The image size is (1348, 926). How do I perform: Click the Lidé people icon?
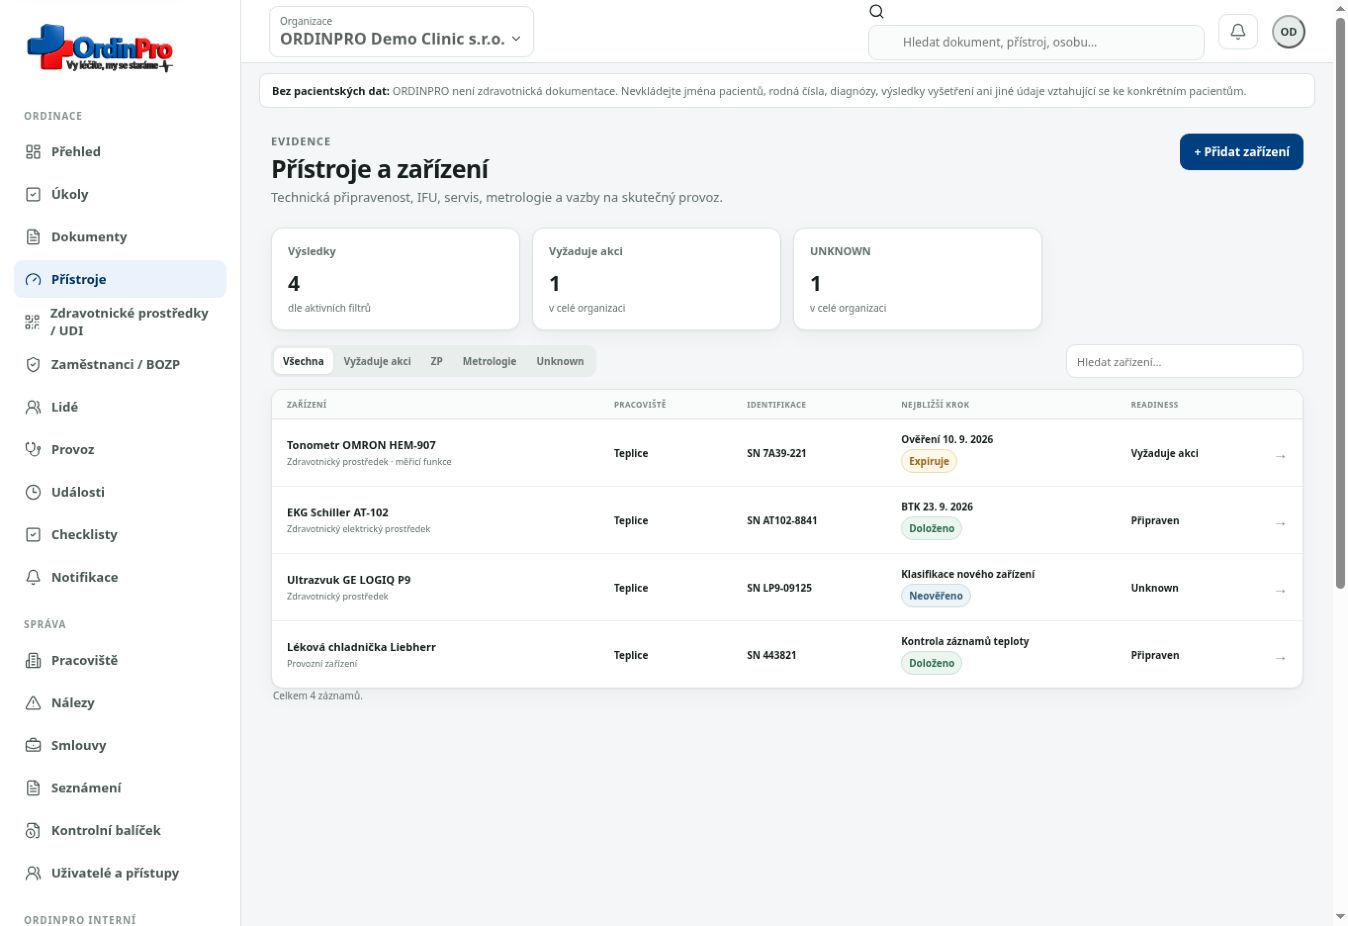pyautogui.click(x=33, y=407)
